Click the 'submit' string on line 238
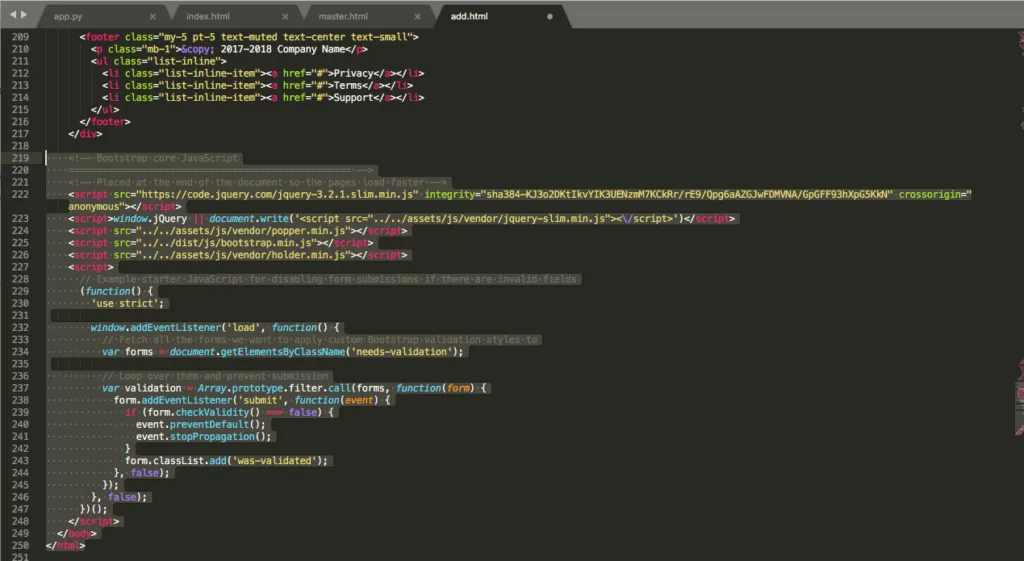The width and height of the screenshot is (1024, 561). [x=263, y=400]
